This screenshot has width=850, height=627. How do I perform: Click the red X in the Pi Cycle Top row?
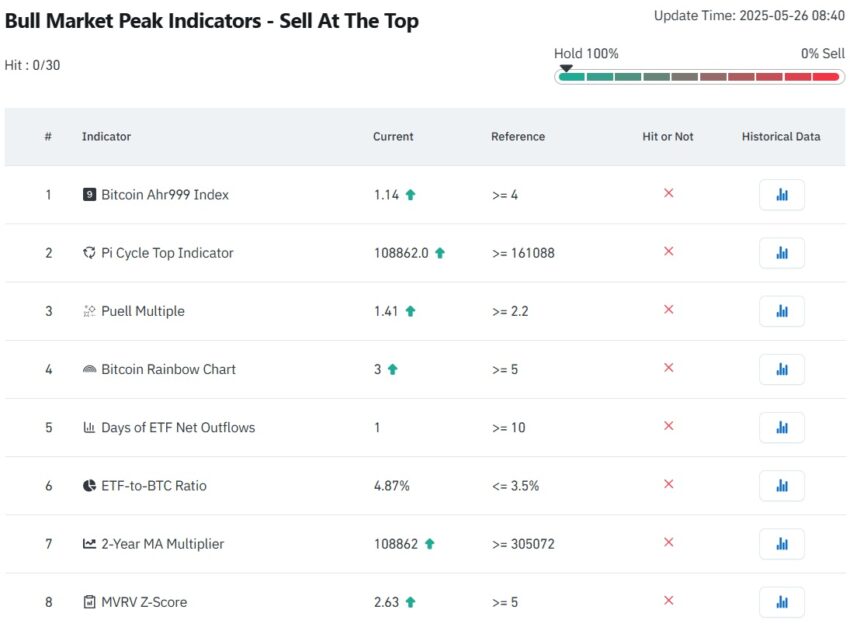click(x=668, y=251)
